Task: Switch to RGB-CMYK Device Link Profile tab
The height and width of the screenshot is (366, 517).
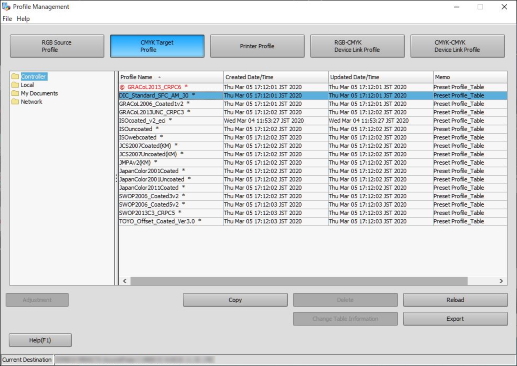Action: click(x=357, y=46)
